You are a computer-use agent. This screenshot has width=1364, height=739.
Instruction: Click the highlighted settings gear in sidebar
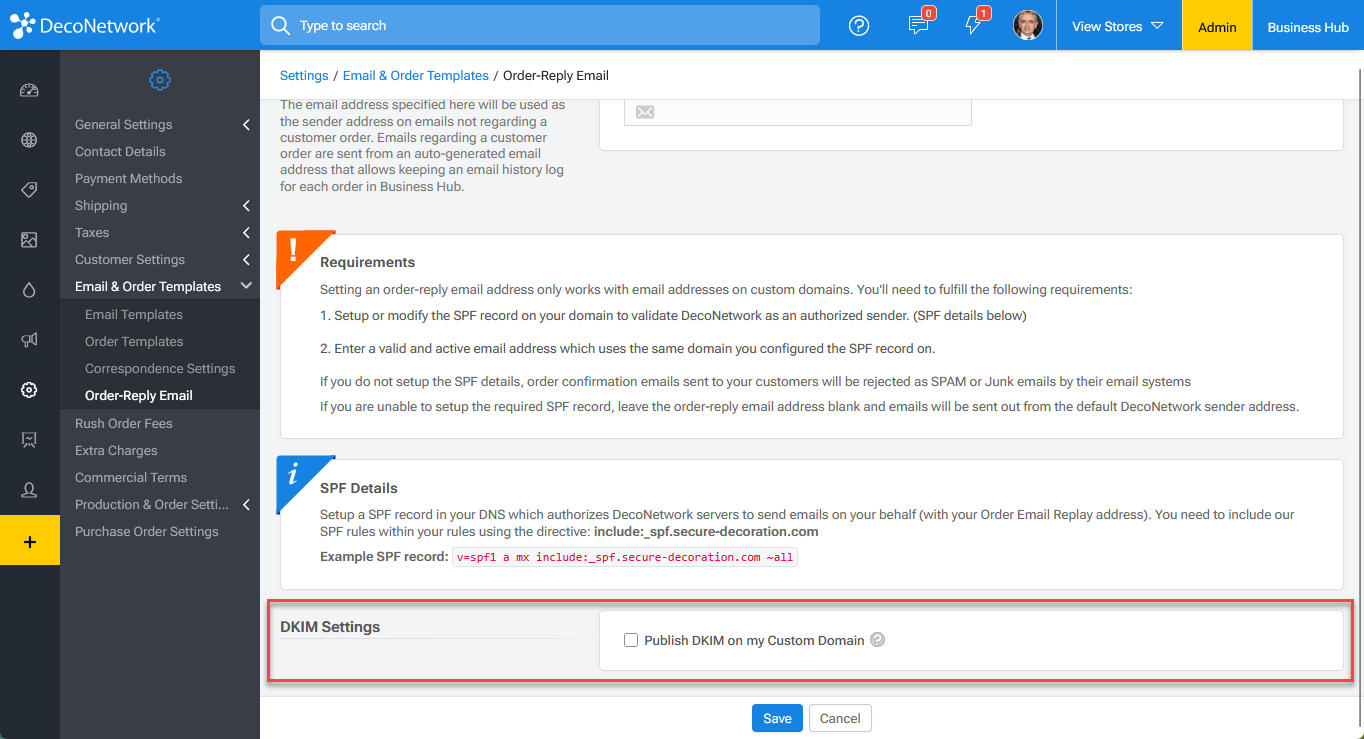point(30,390)
